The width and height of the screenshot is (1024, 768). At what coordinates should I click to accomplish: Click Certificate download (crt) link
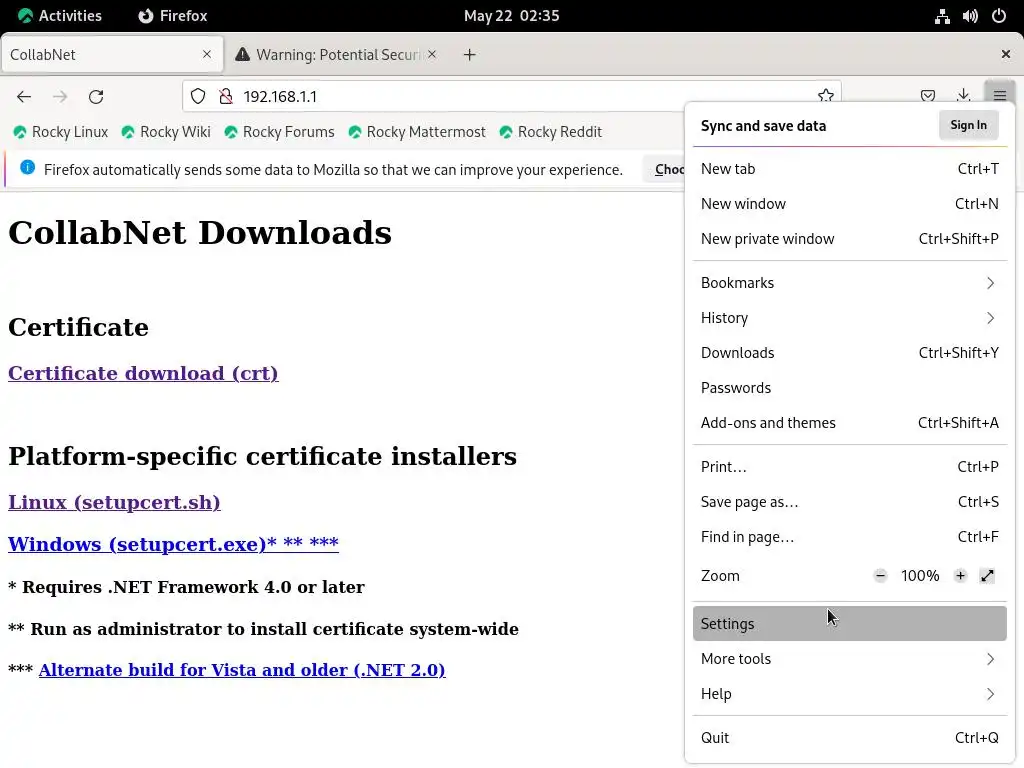[143, 374]
